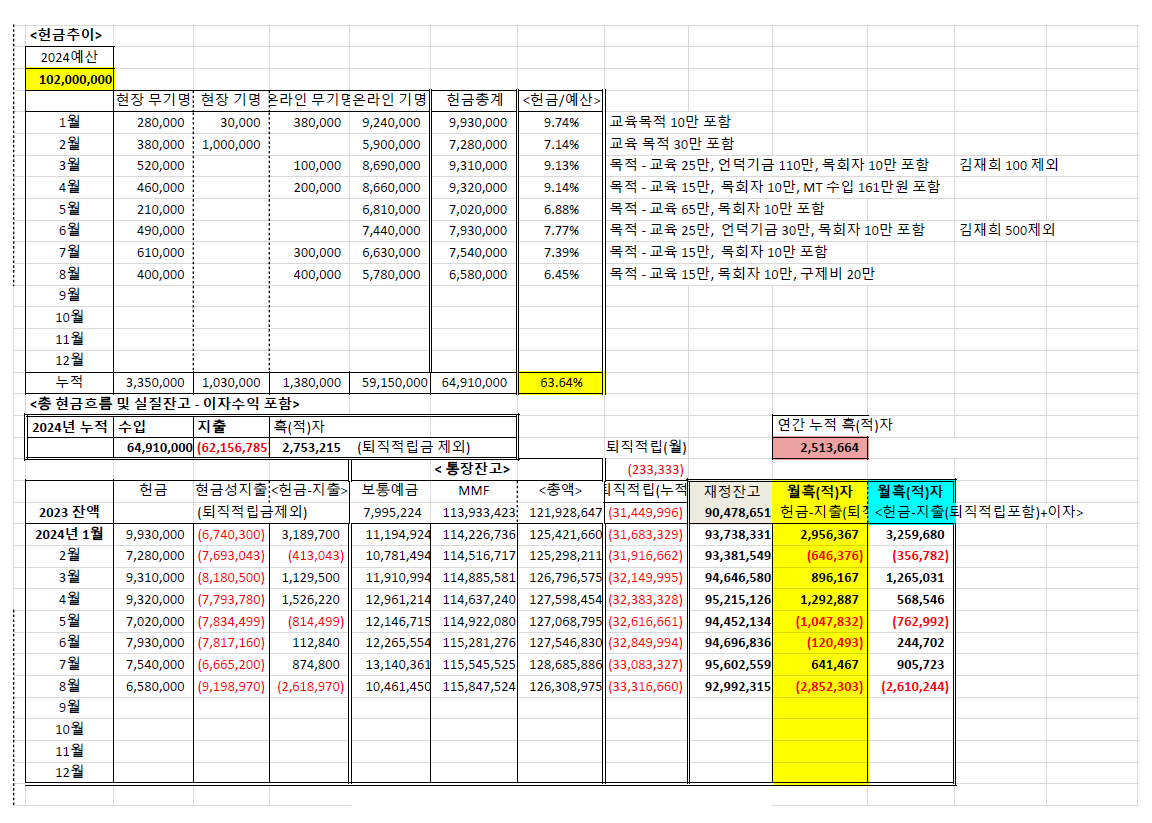Click the red (62,156,785 지출 total cell
1152x823 pixels.
click(231, 447)
